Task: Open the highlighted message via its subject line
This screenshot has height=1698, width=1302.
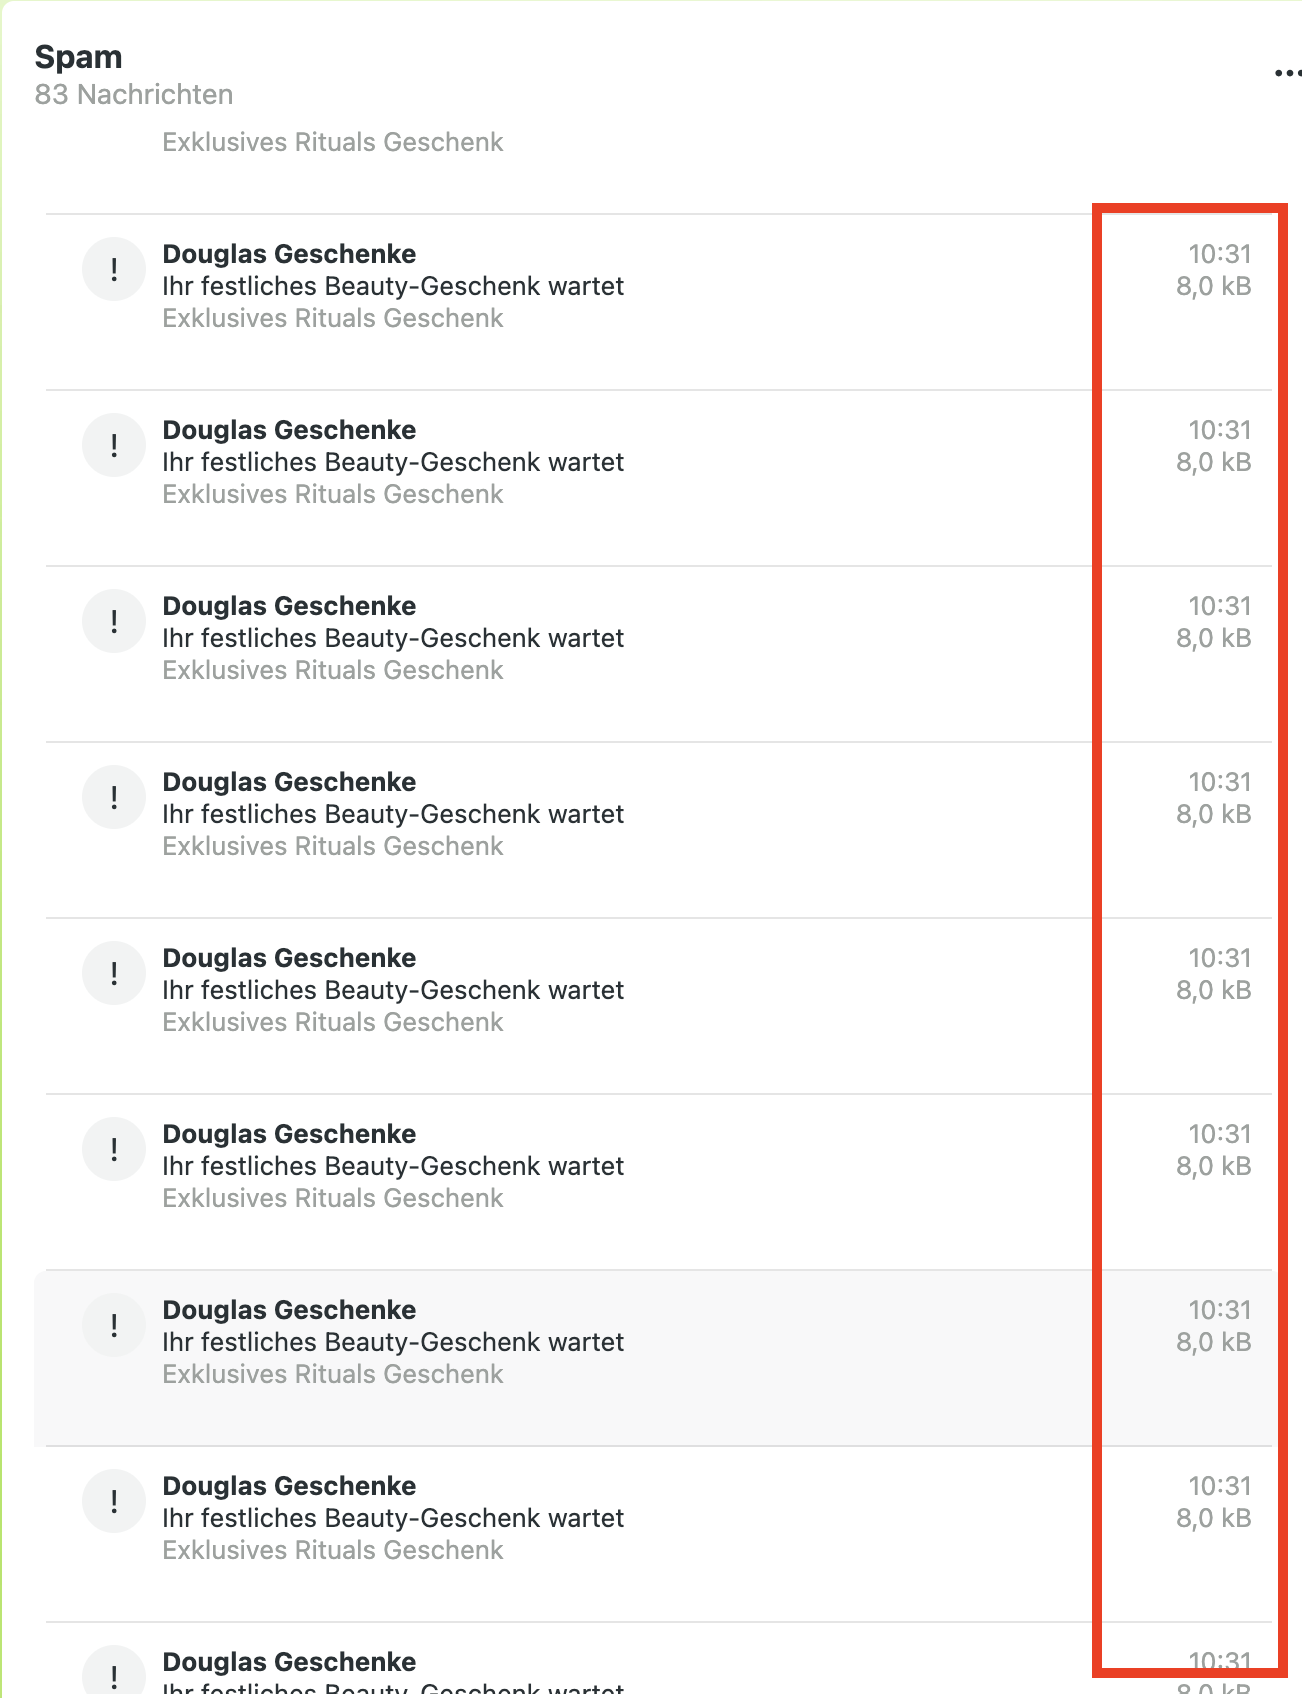Action: click(x=392, y=1342)
